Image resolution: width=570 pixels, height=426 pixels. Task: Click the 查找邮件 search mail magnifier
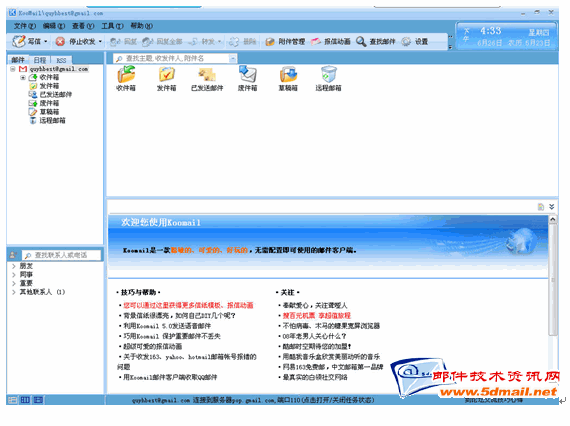(361, 41)
